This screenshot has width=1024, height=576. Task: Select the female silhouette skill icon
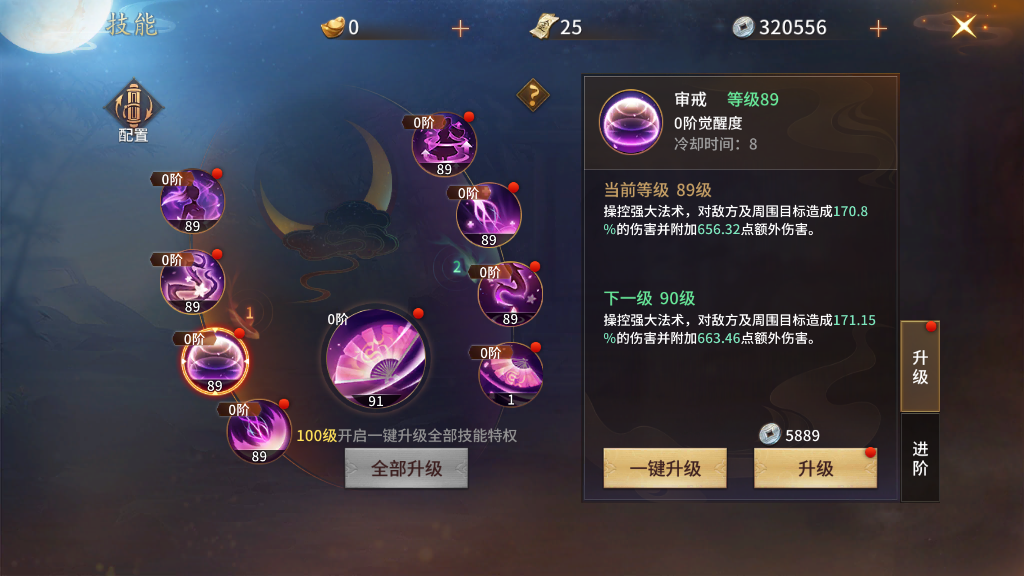[192, 201]
